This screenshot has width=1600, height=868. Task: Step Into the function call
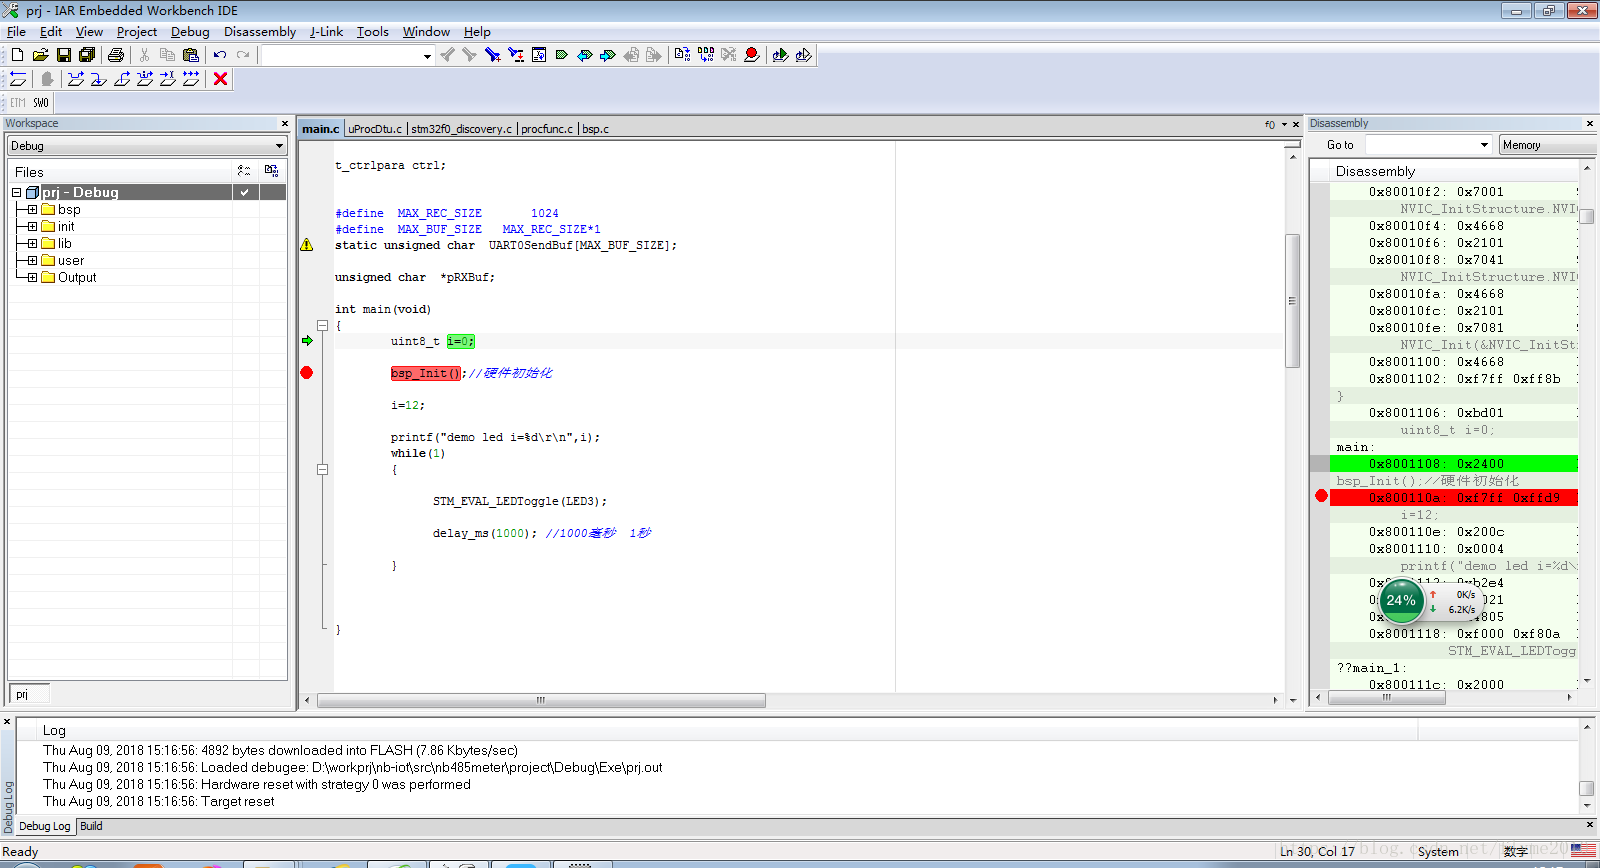pyautogui.click(x=98, y=79)
